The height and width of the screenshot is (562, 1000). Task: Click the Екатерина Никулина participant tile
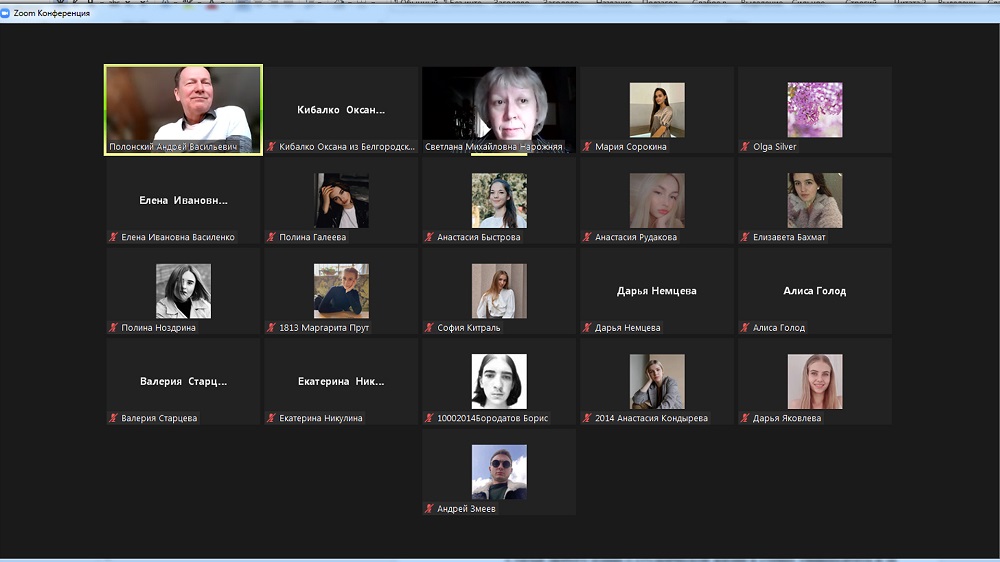coord(341,381)
